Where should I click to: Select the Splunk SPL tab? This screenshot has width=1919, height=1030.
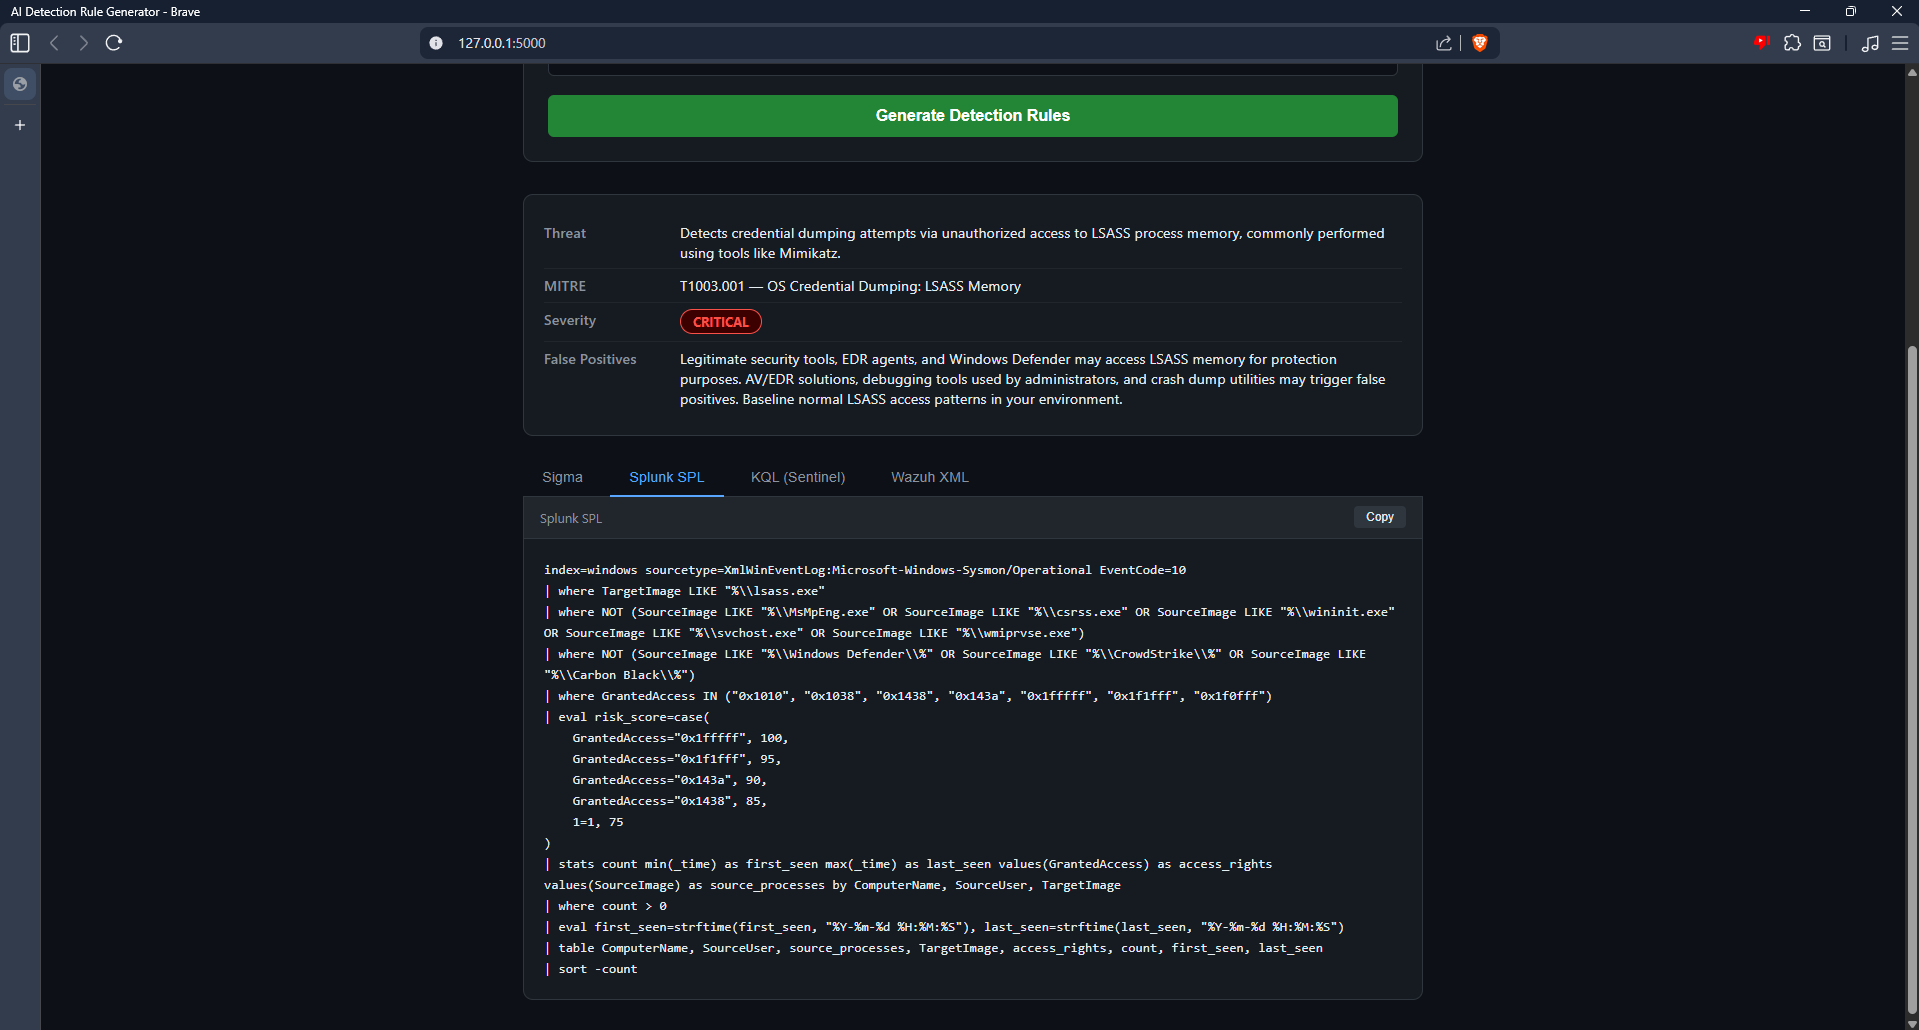click(666, 477)
